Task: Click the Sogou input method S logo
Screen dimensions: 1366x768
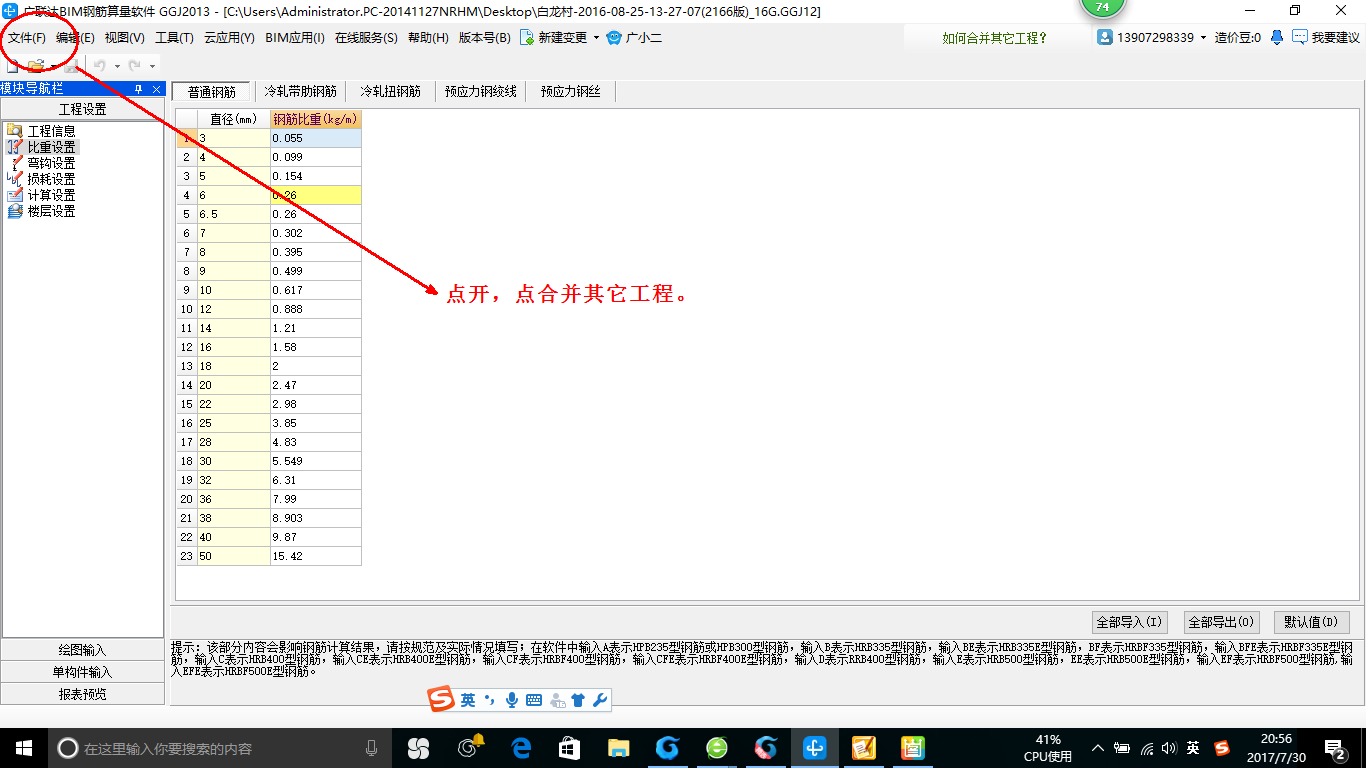Action: 442,700
